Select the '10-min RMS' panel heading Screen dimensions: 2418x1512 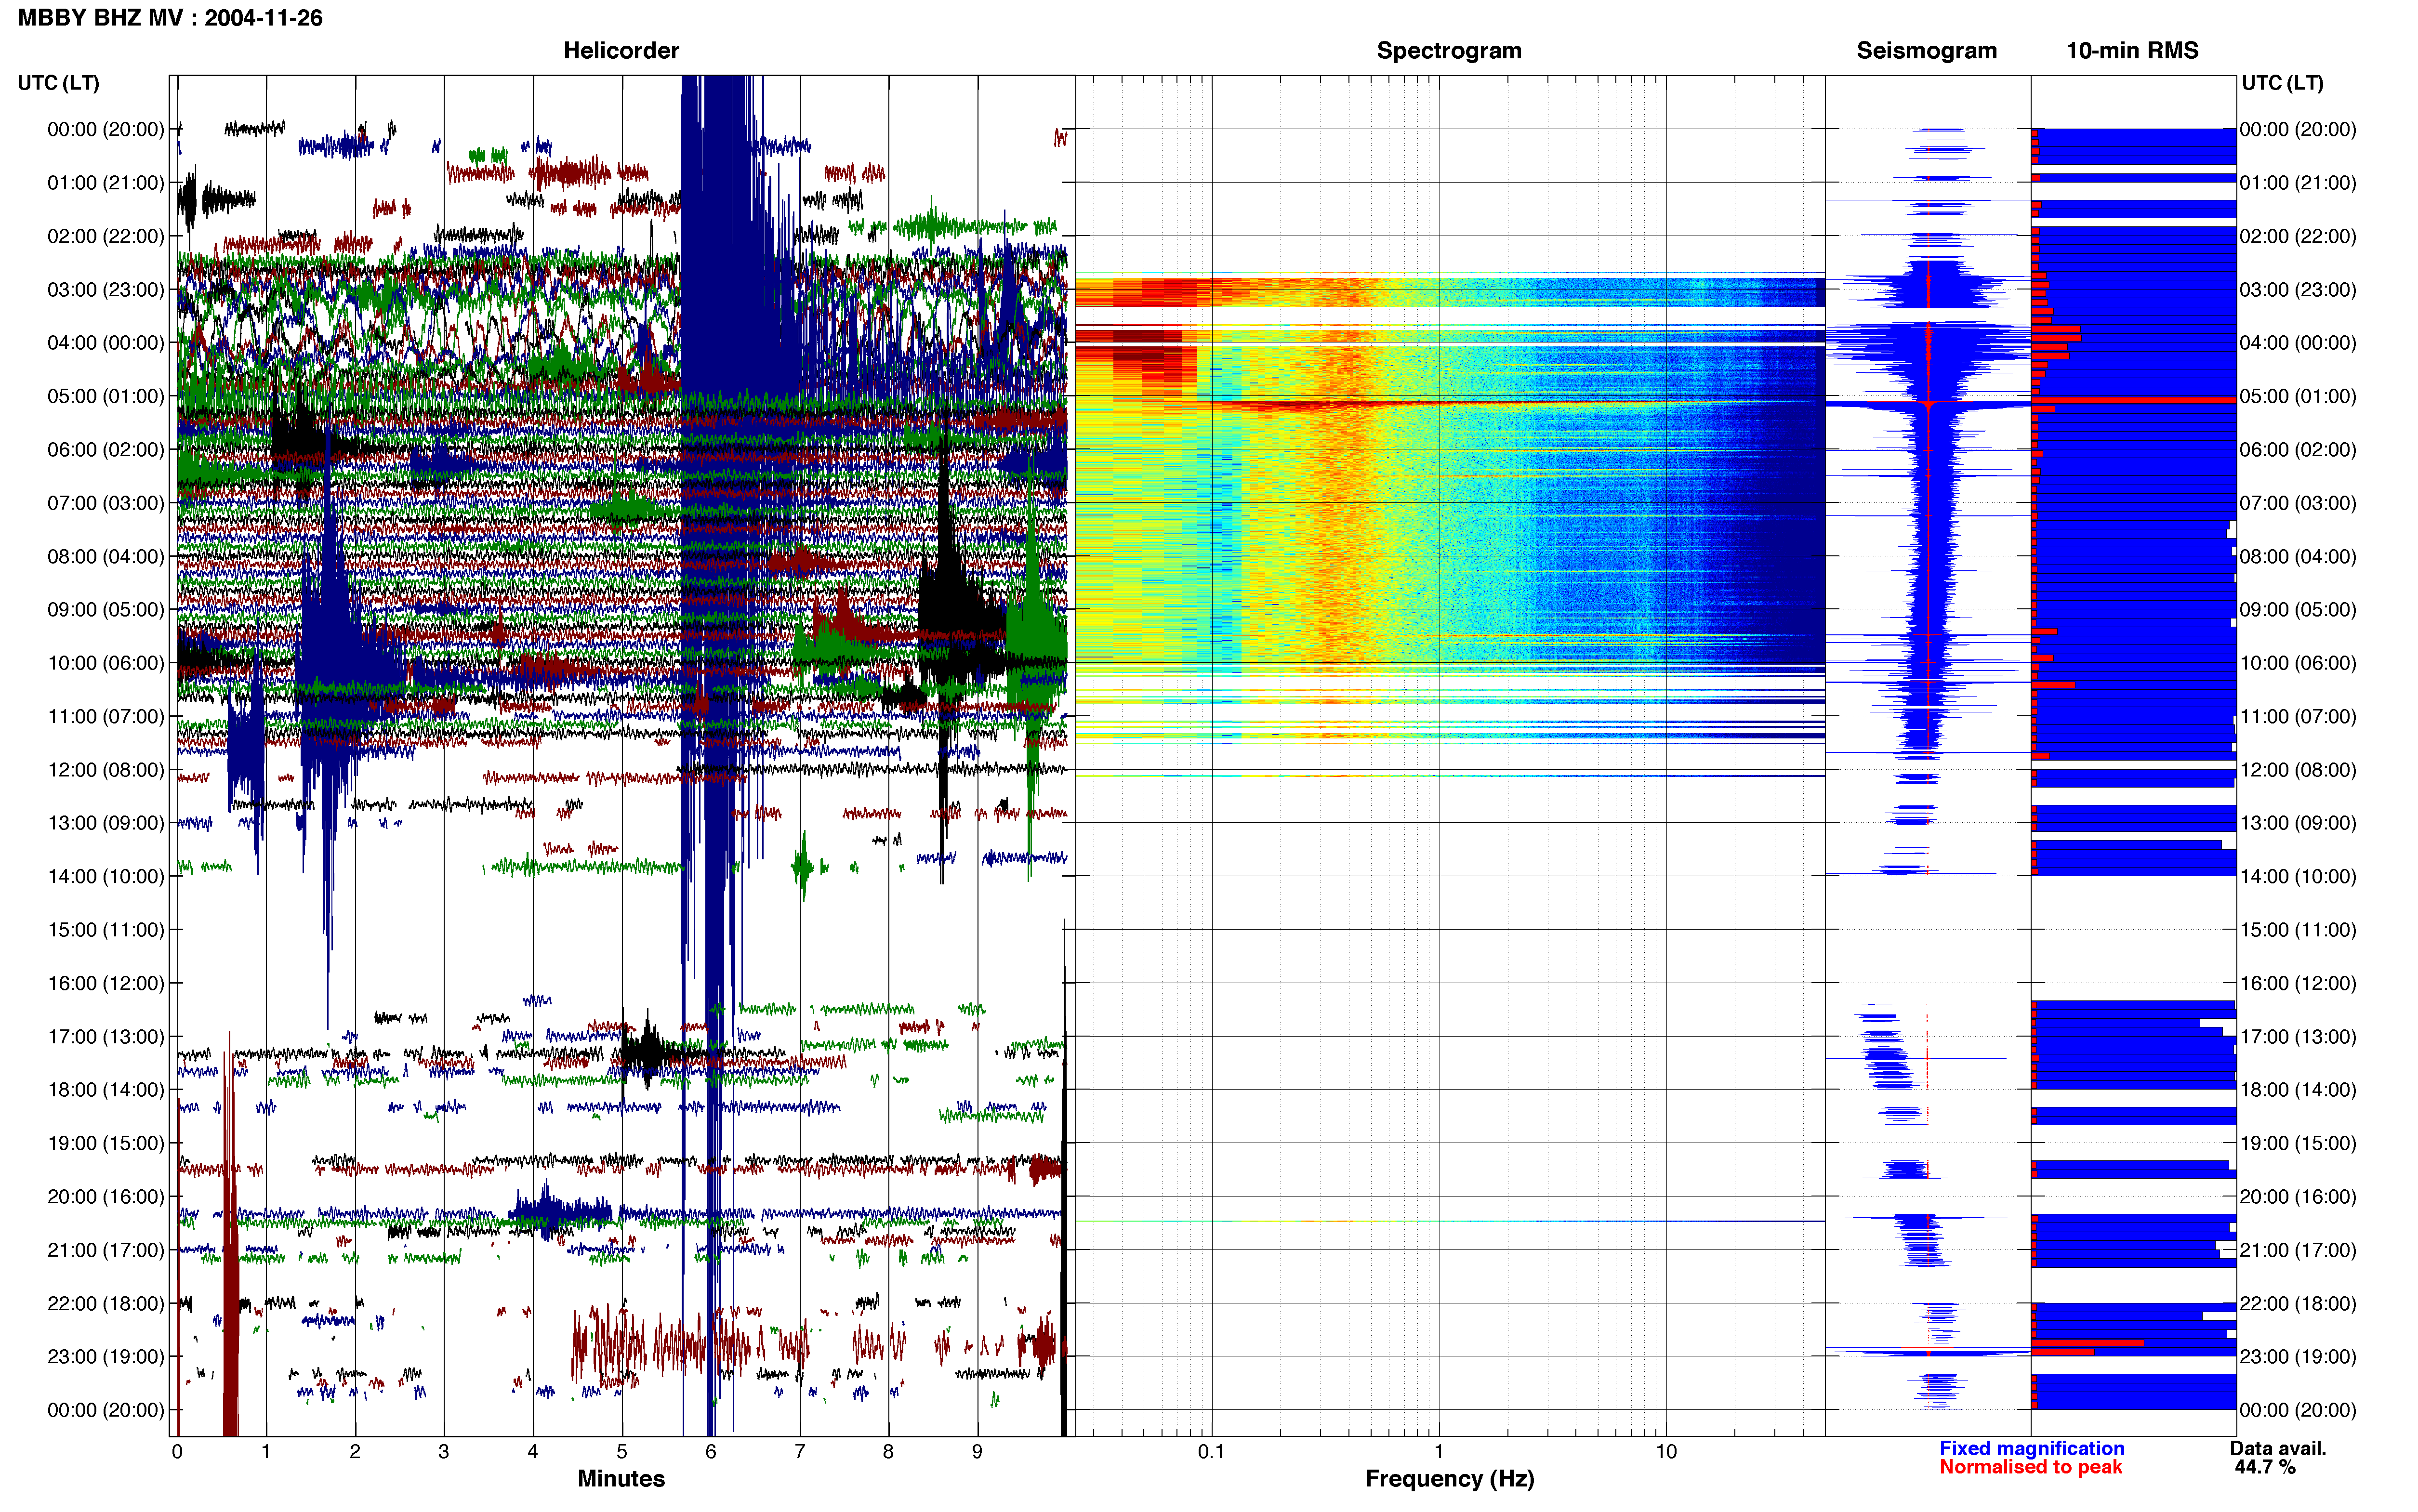pos(2132,51)
